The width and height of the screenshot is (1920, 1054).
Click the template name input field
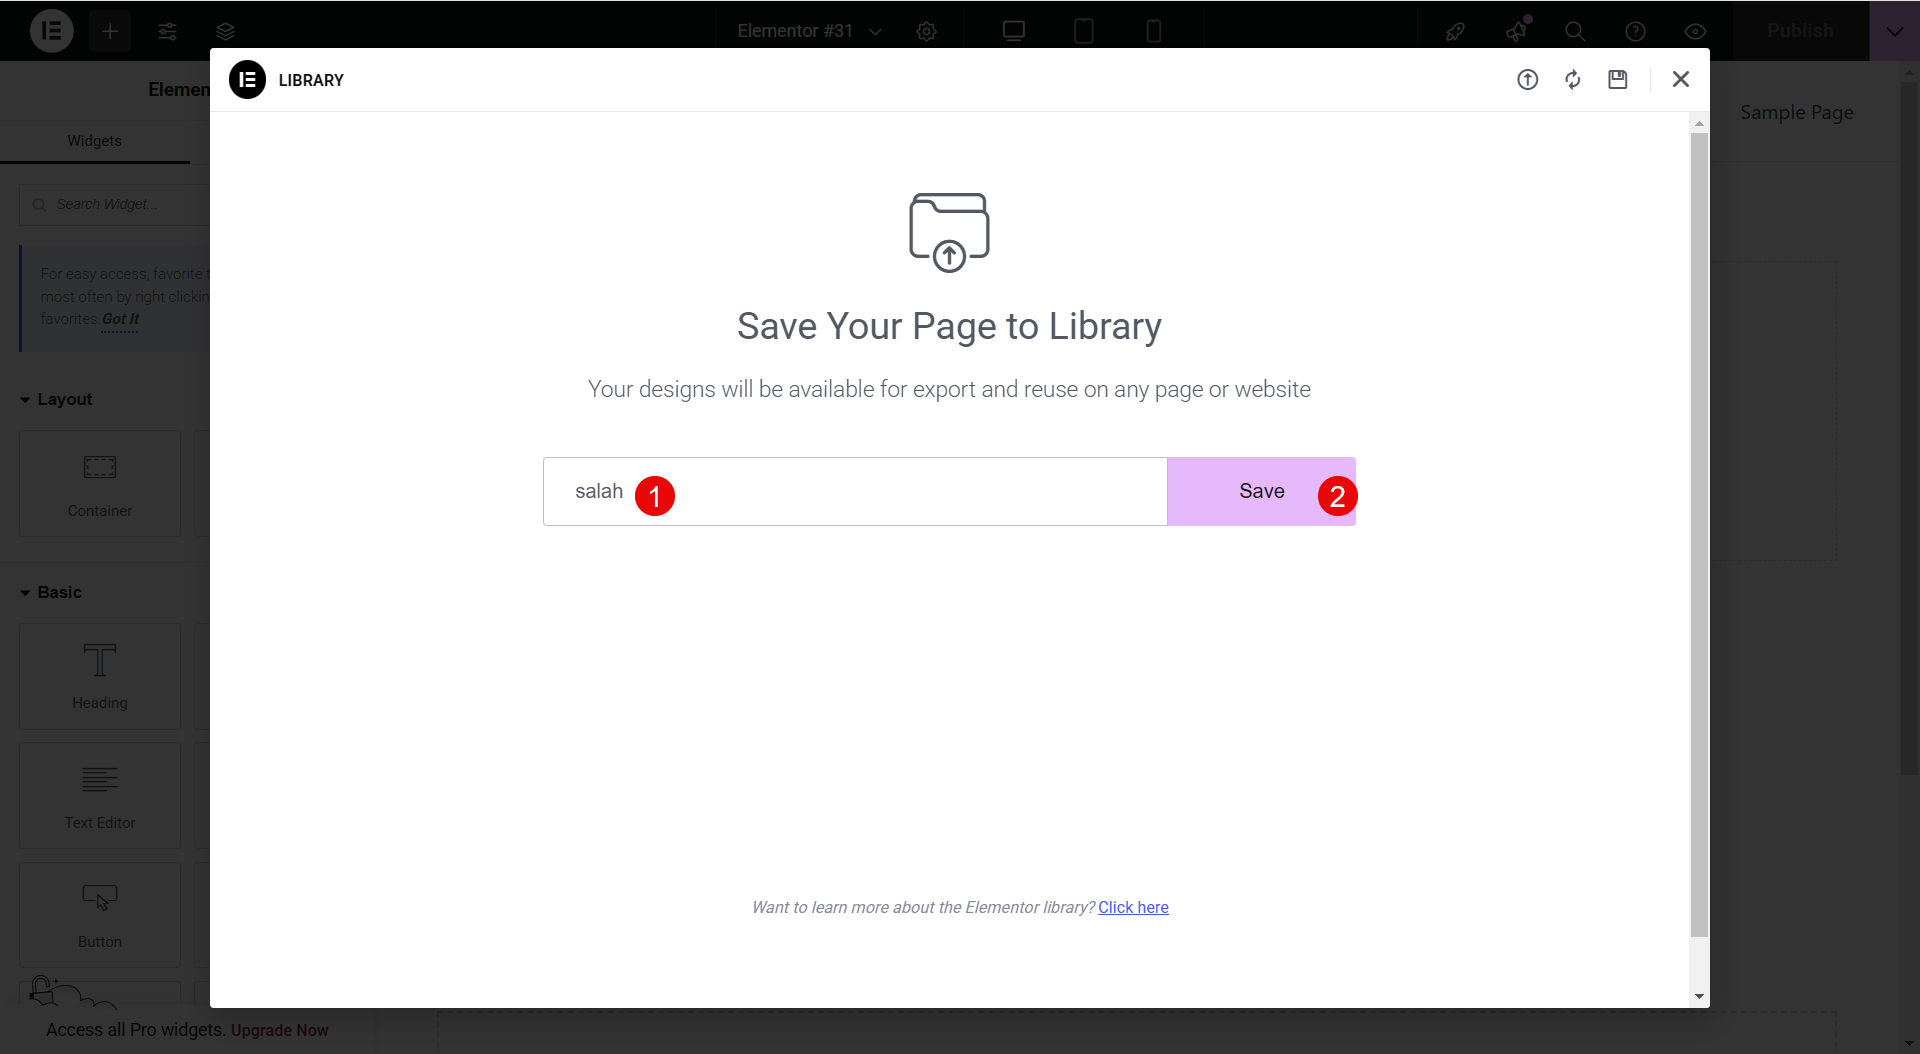tap(855, 491)
